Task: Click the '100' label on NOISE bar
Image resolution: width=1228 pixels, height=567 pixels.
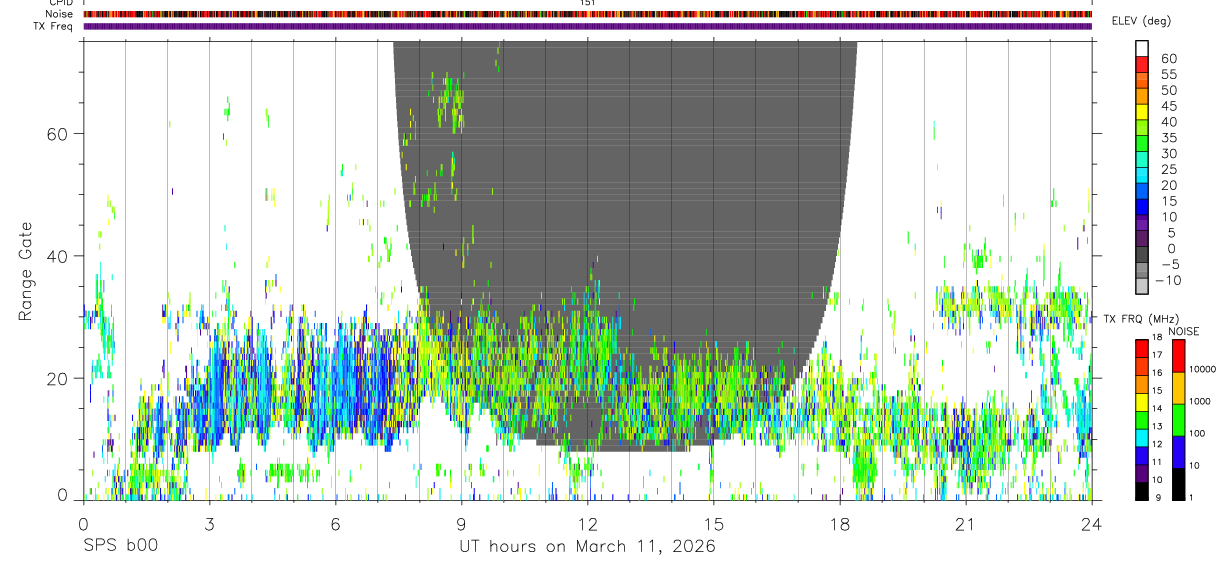Action: (x=1197, y=434)
